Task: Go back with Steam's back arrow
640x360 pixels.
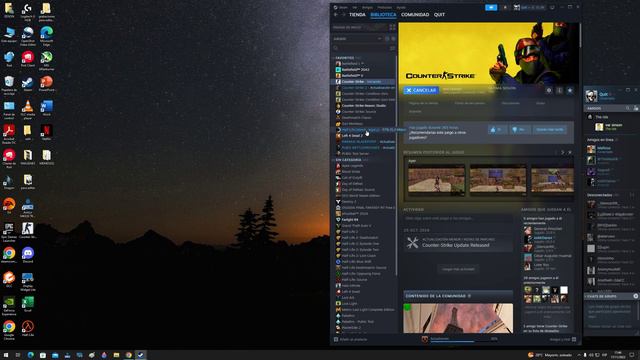Action: [336, 15]
